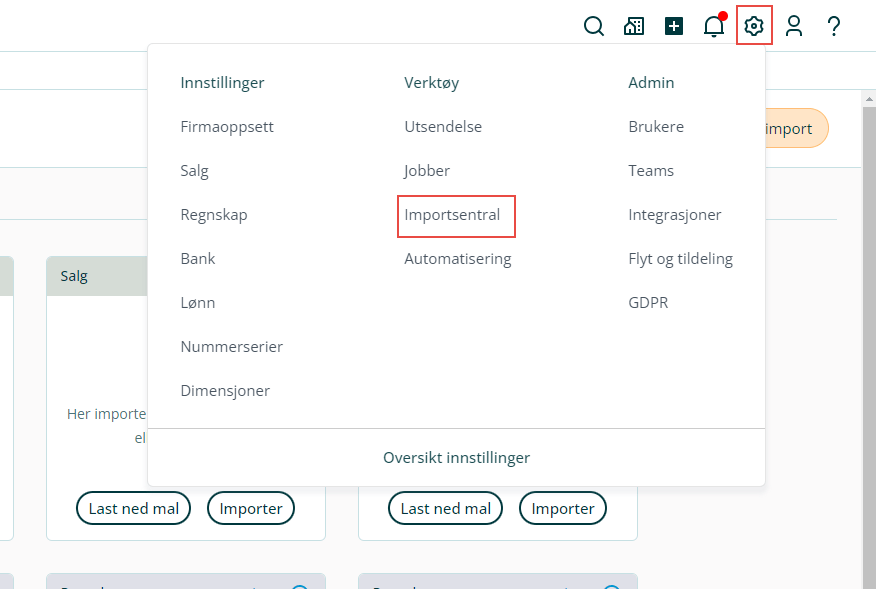Open the search magnifier icon
Viewport: 876px width, 589px height.
tap(594, 26)
